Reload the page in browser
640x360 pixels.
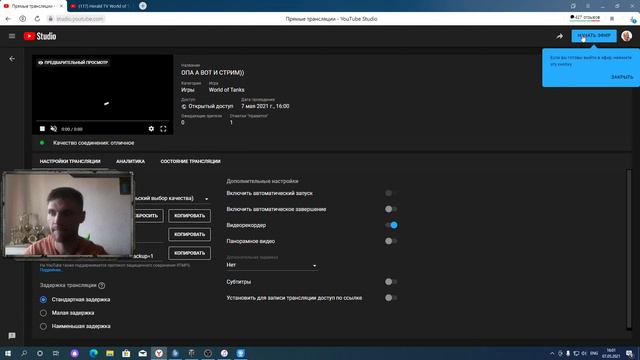[37, 19]
